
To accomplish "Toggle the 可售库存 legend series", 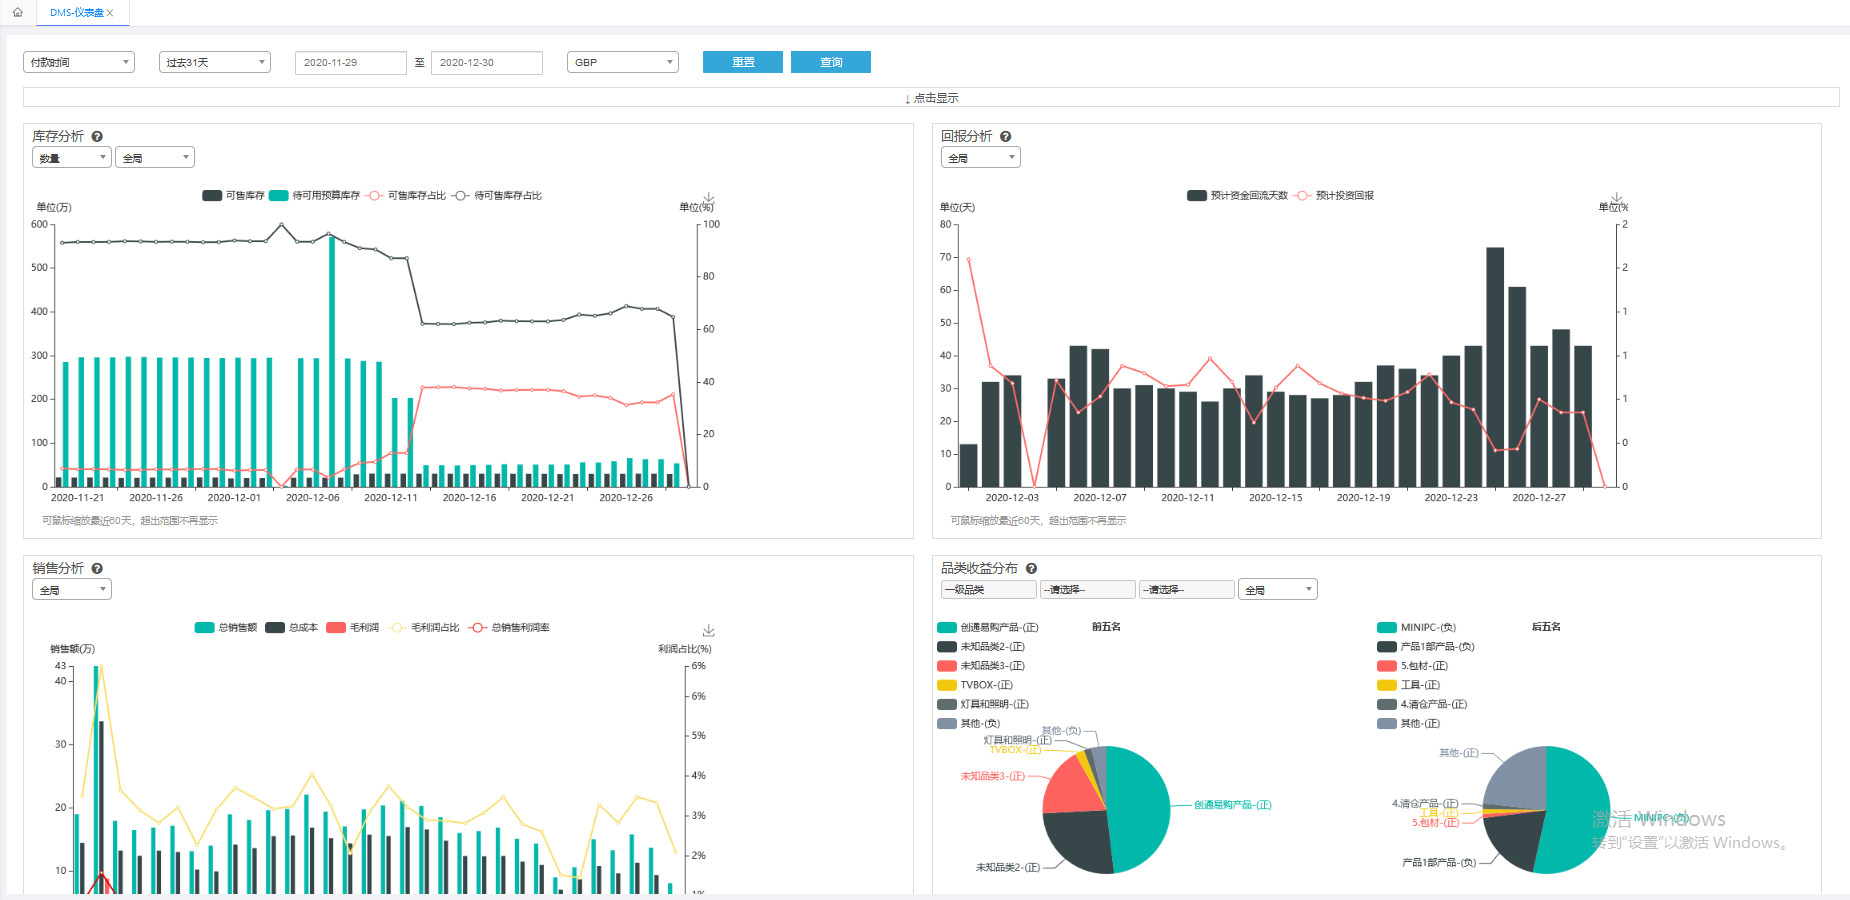I will coord(233,196).
